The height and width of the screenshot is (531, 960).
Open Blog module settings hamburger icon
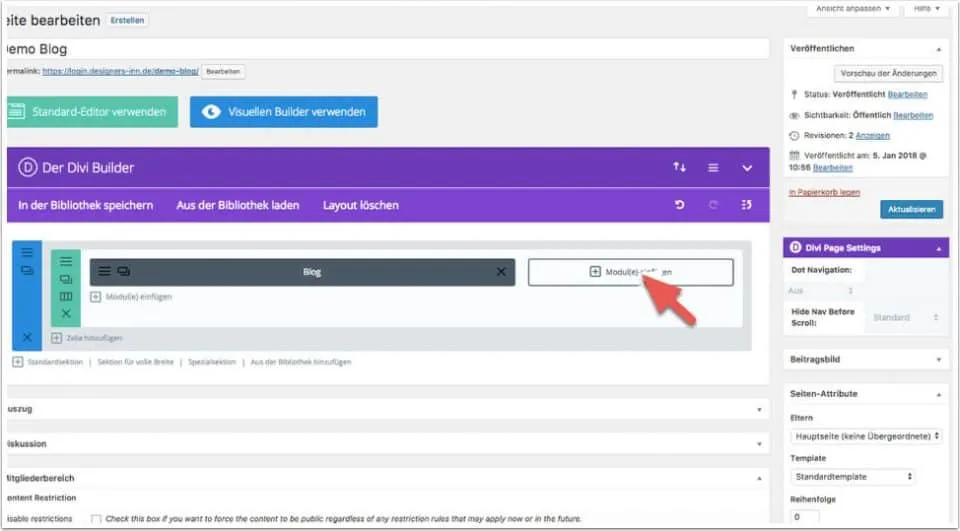coord(104,272)
